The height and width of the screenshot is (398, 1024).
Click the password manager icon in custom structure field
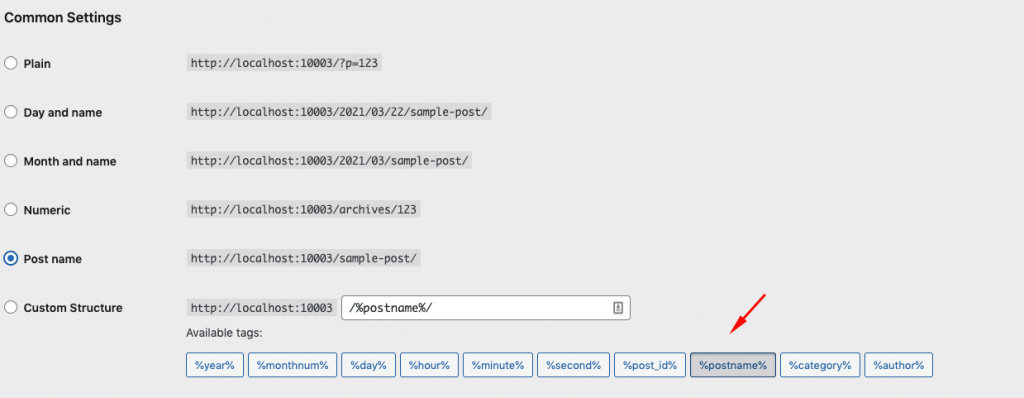point(618,308)
